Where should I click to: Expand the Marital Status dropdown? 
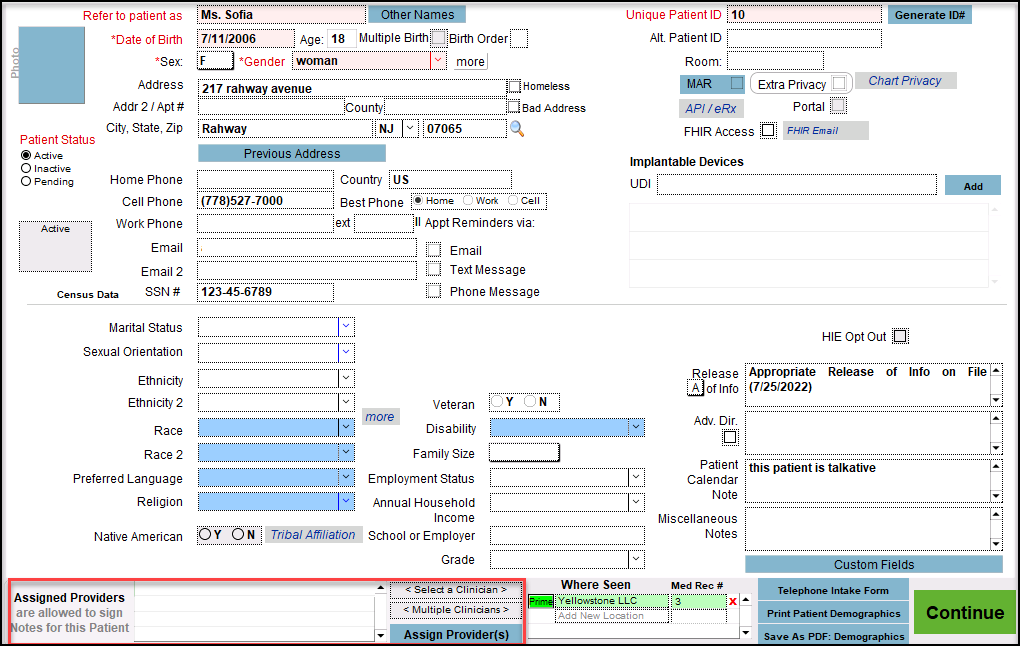(346, 327)
